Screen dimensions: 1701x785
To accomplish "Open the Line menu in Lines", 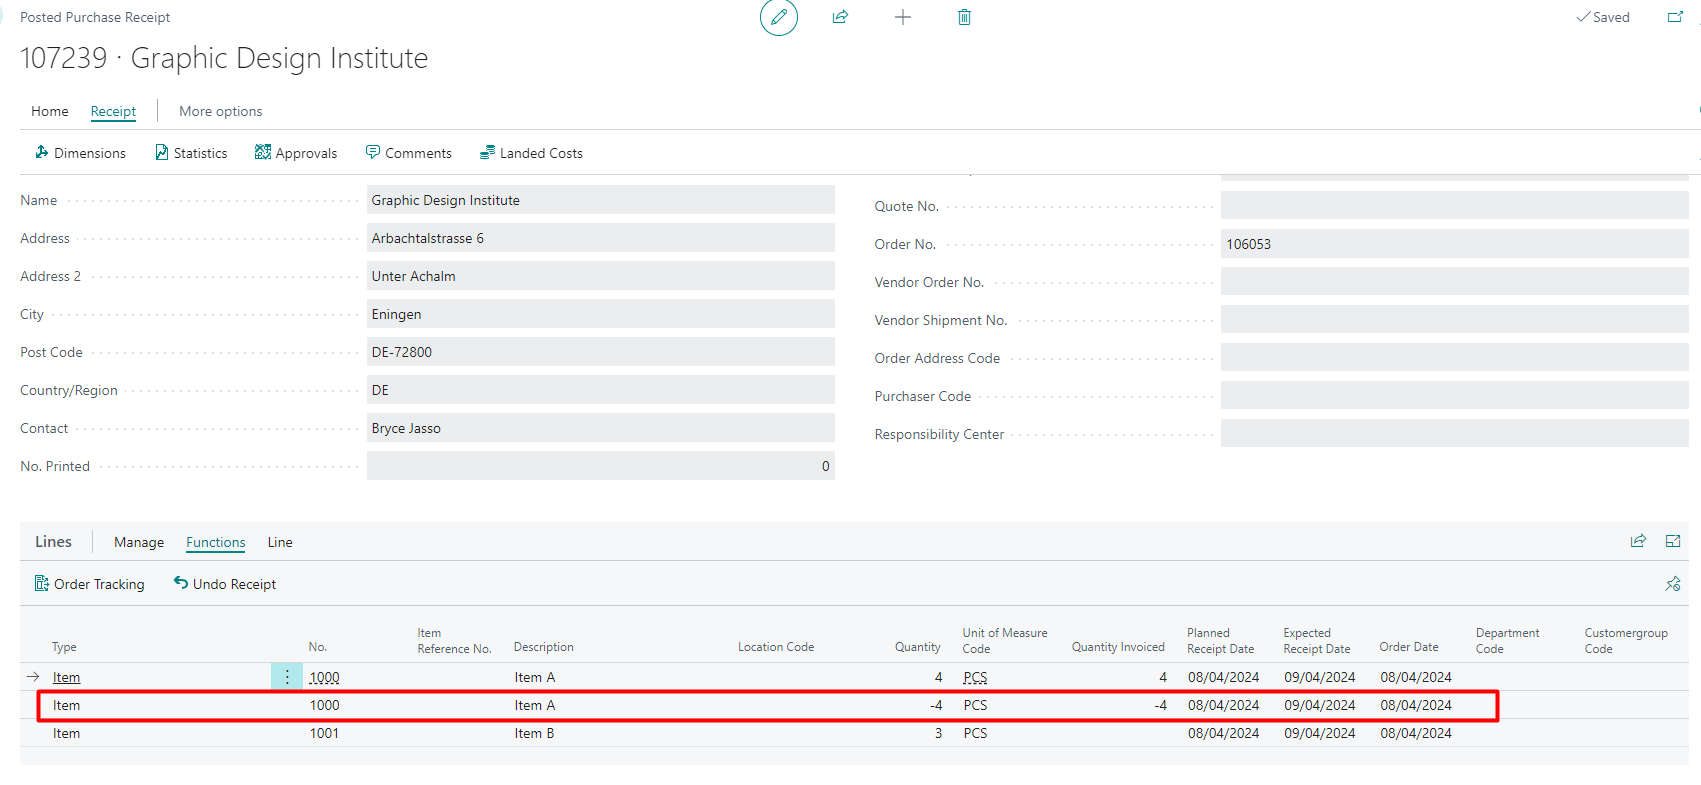I will point(280,542).
